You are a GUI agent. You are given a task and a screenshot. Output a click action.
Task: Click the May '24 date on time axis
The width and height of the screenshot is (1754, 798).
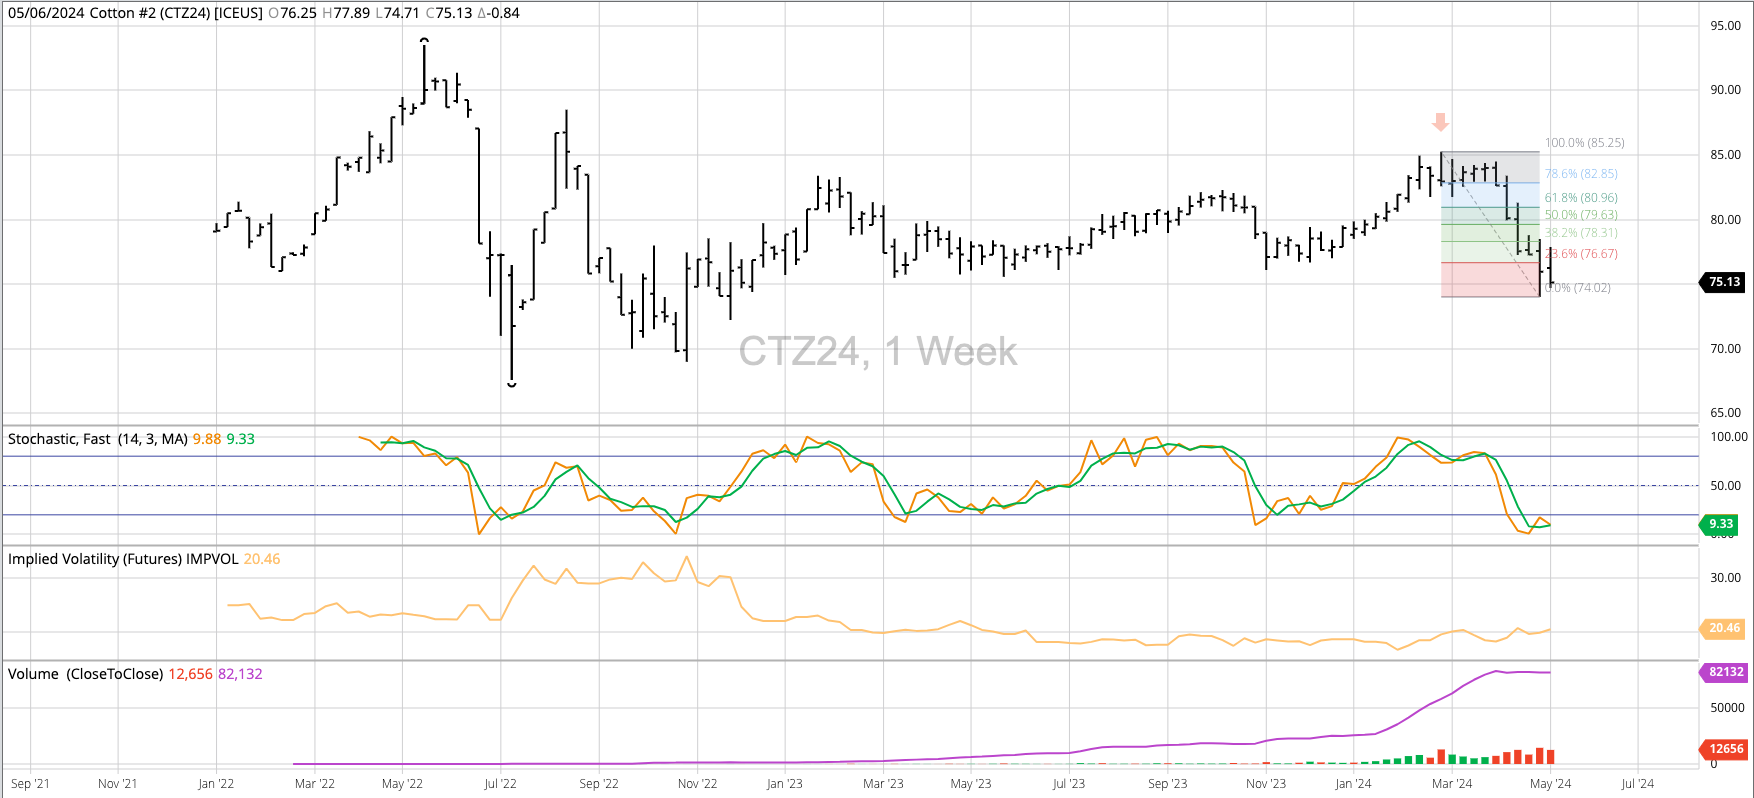[1550, 784]
